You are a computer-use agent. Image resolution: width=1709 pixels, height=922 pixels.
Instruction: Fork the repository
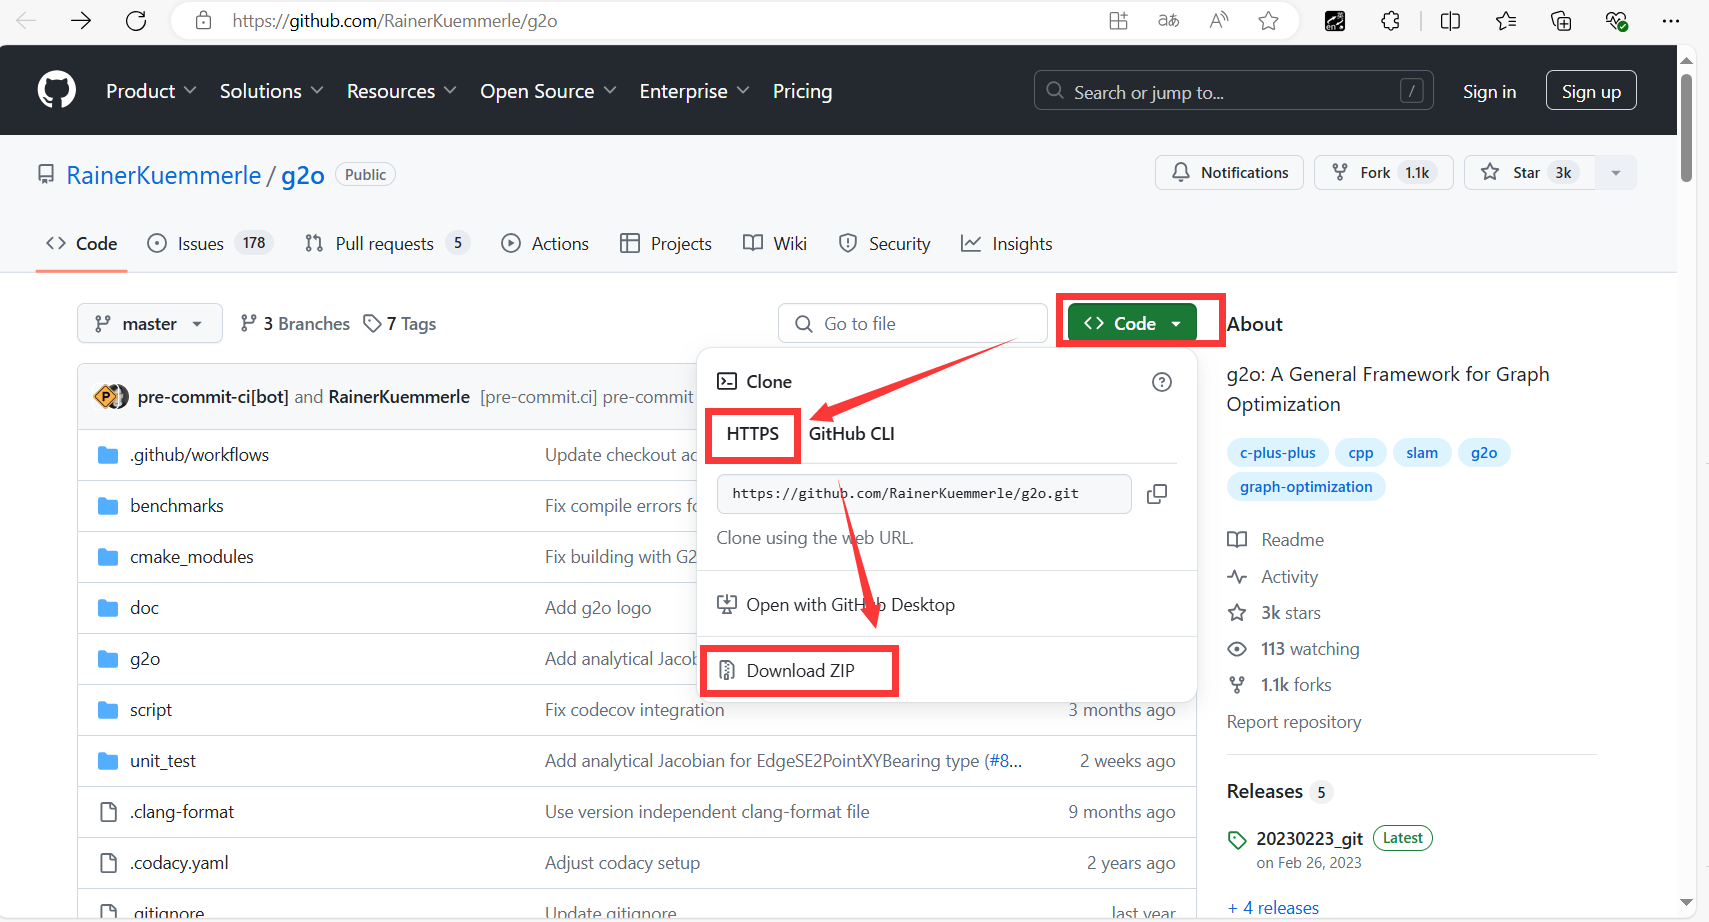[x=1383, y=173]
